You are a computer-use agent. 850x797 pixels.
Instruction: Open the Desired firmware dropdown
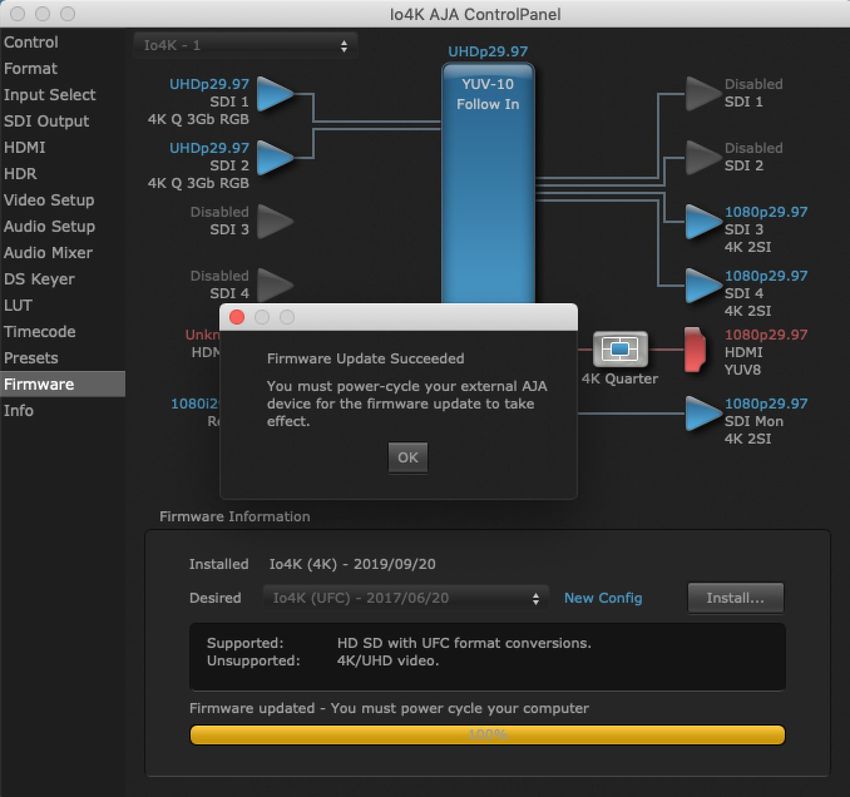click(406, 598)
